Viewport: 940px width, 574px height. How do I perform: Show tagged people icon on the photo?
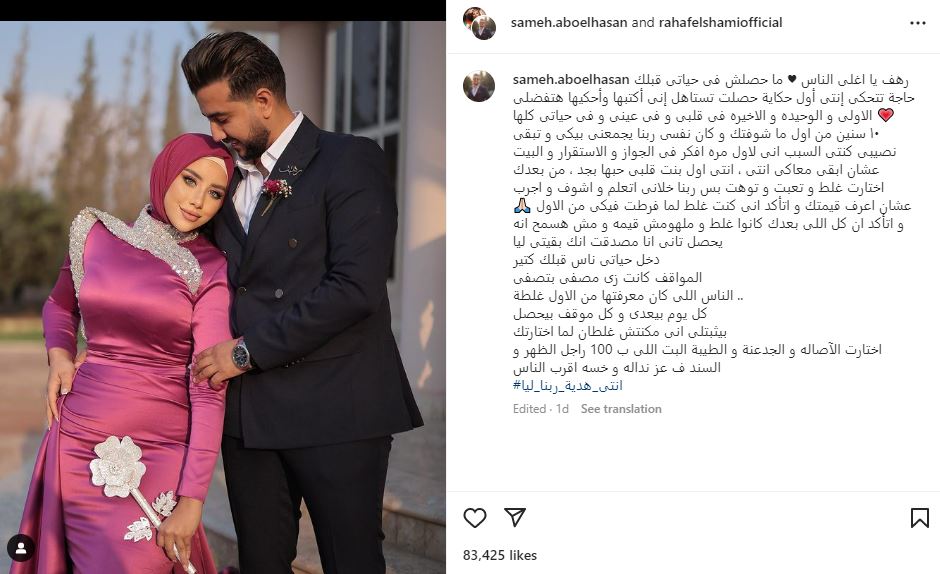[x=21, y=548]
